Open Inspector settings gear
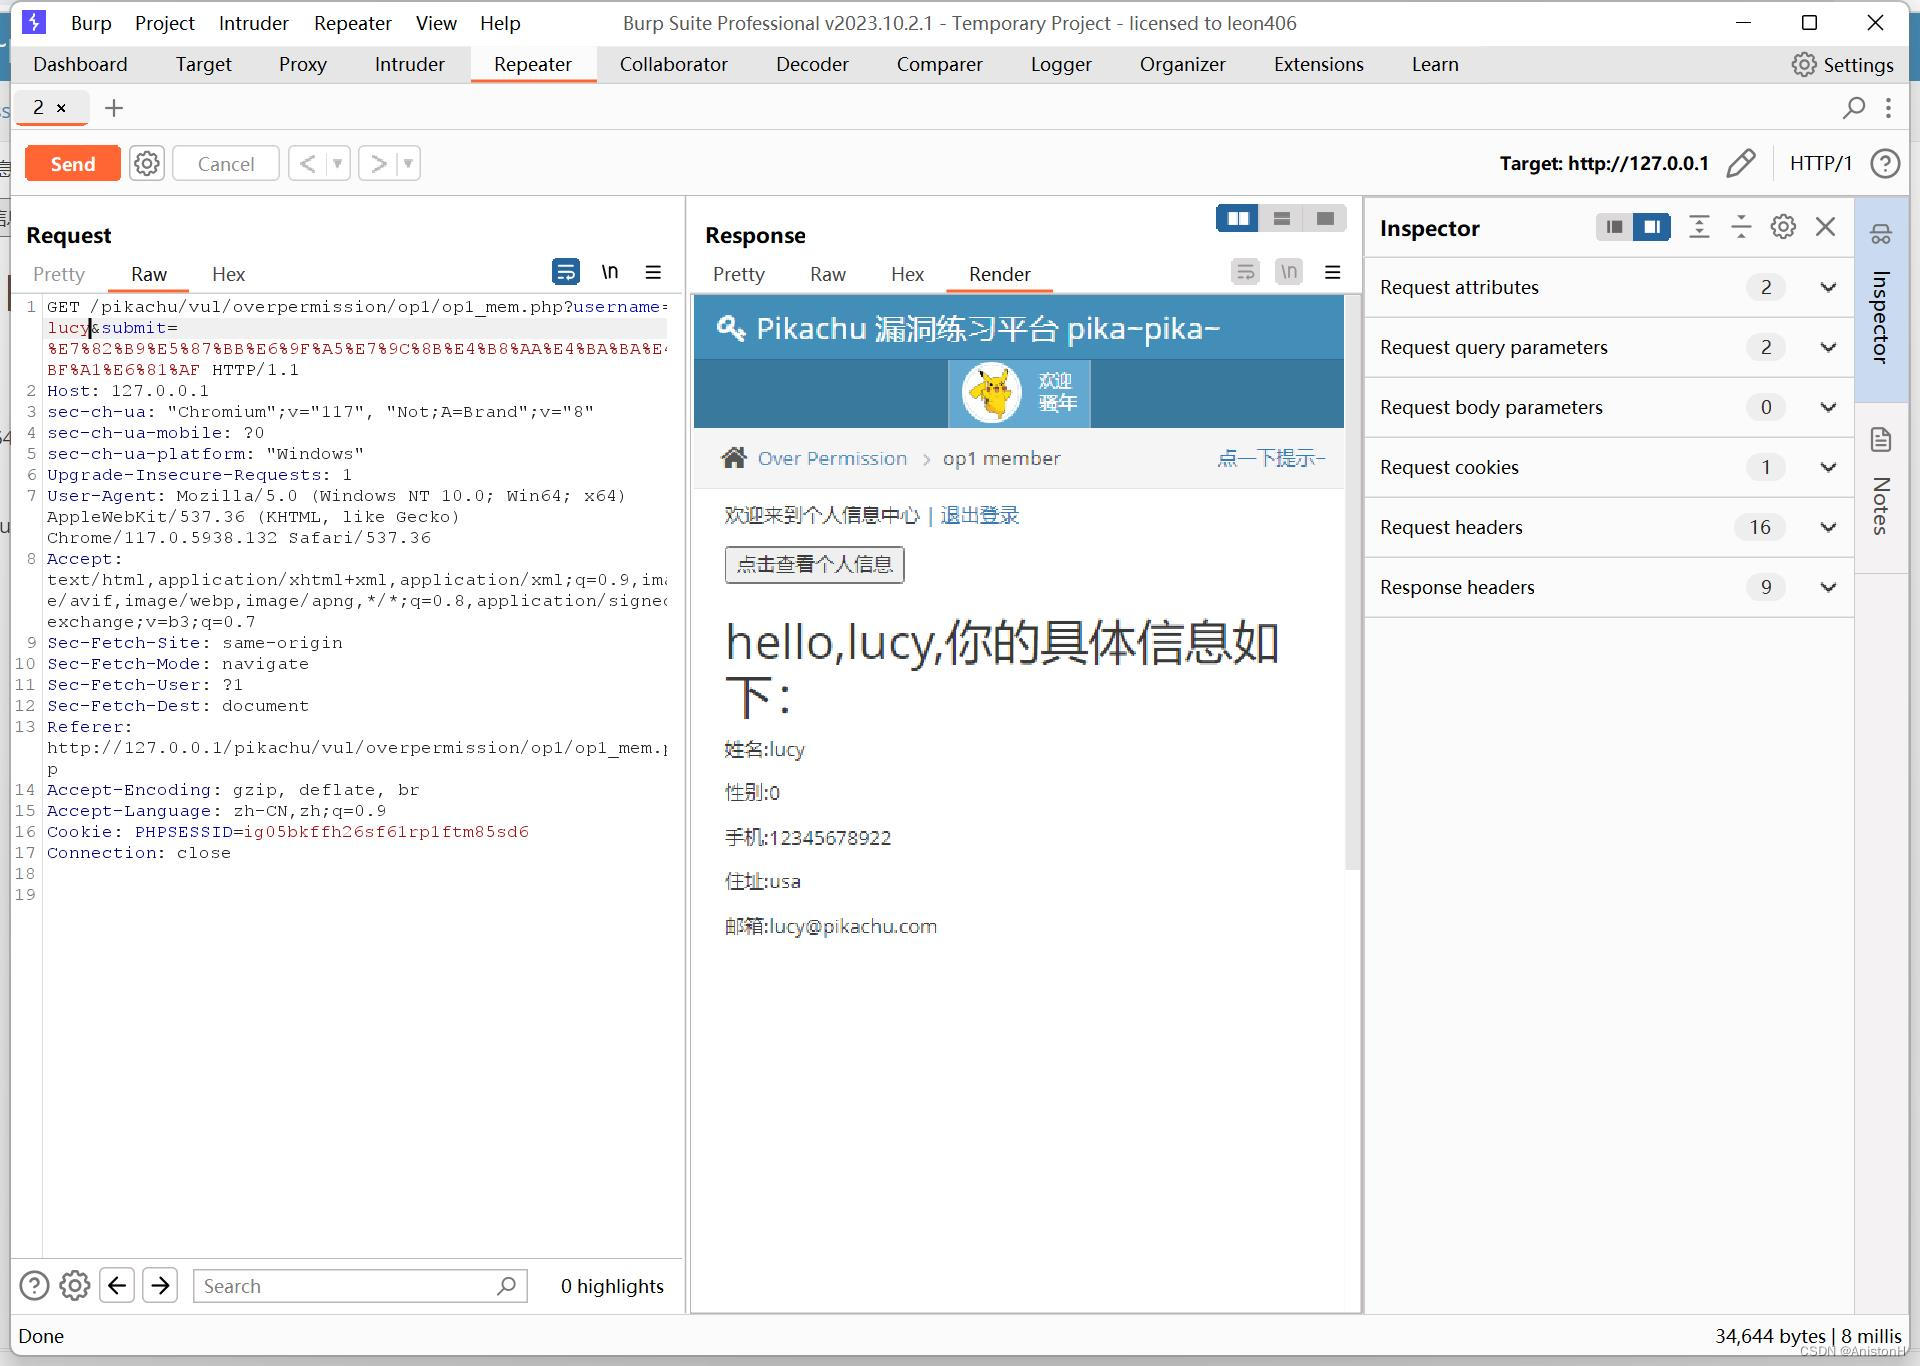 pos(1783,227)
